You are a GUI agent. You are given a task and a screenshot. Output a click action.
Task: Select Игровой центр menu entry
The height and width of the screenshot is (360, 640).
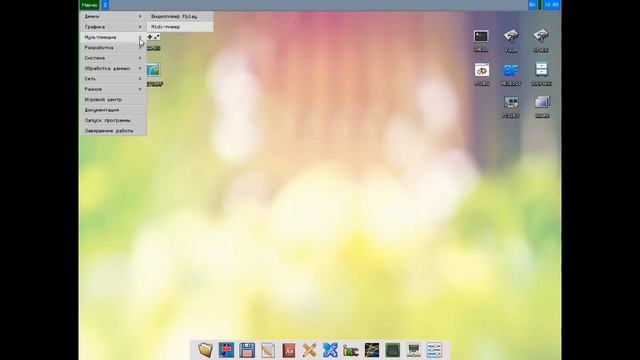click(x=113, y=100)
